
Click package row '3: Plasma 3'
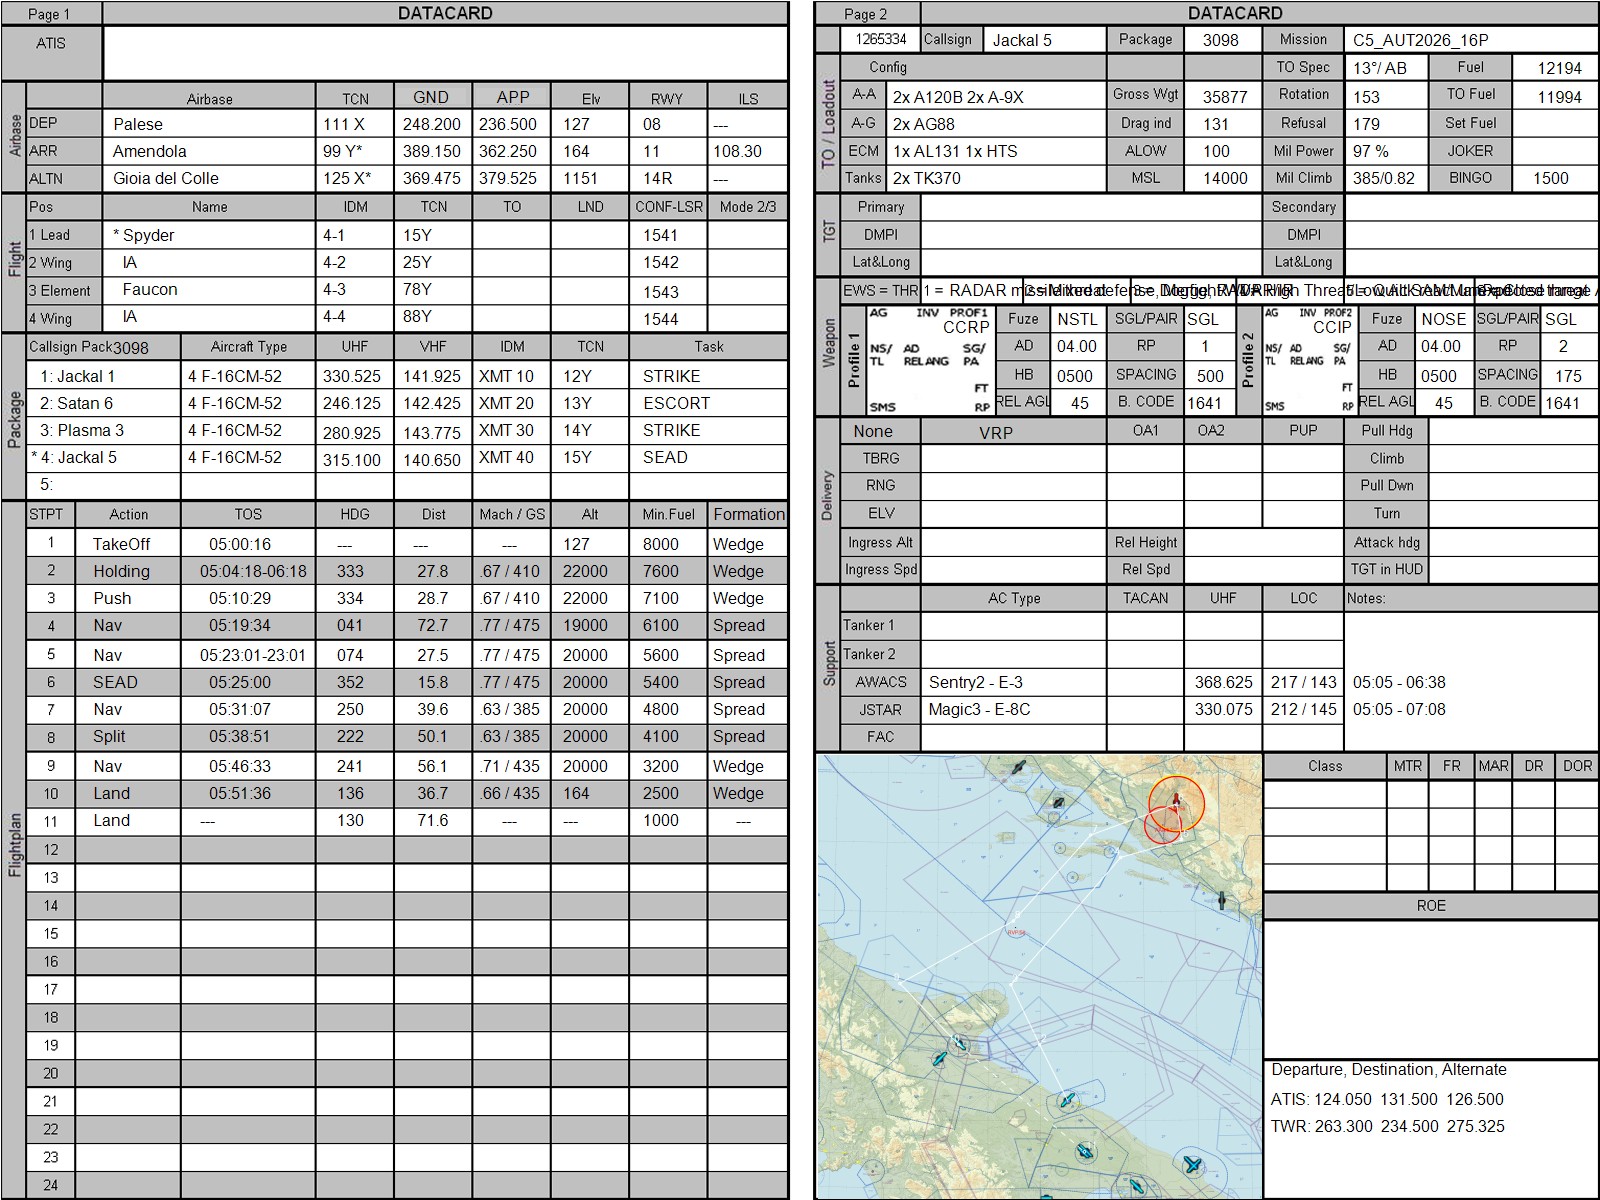point(103,430)
